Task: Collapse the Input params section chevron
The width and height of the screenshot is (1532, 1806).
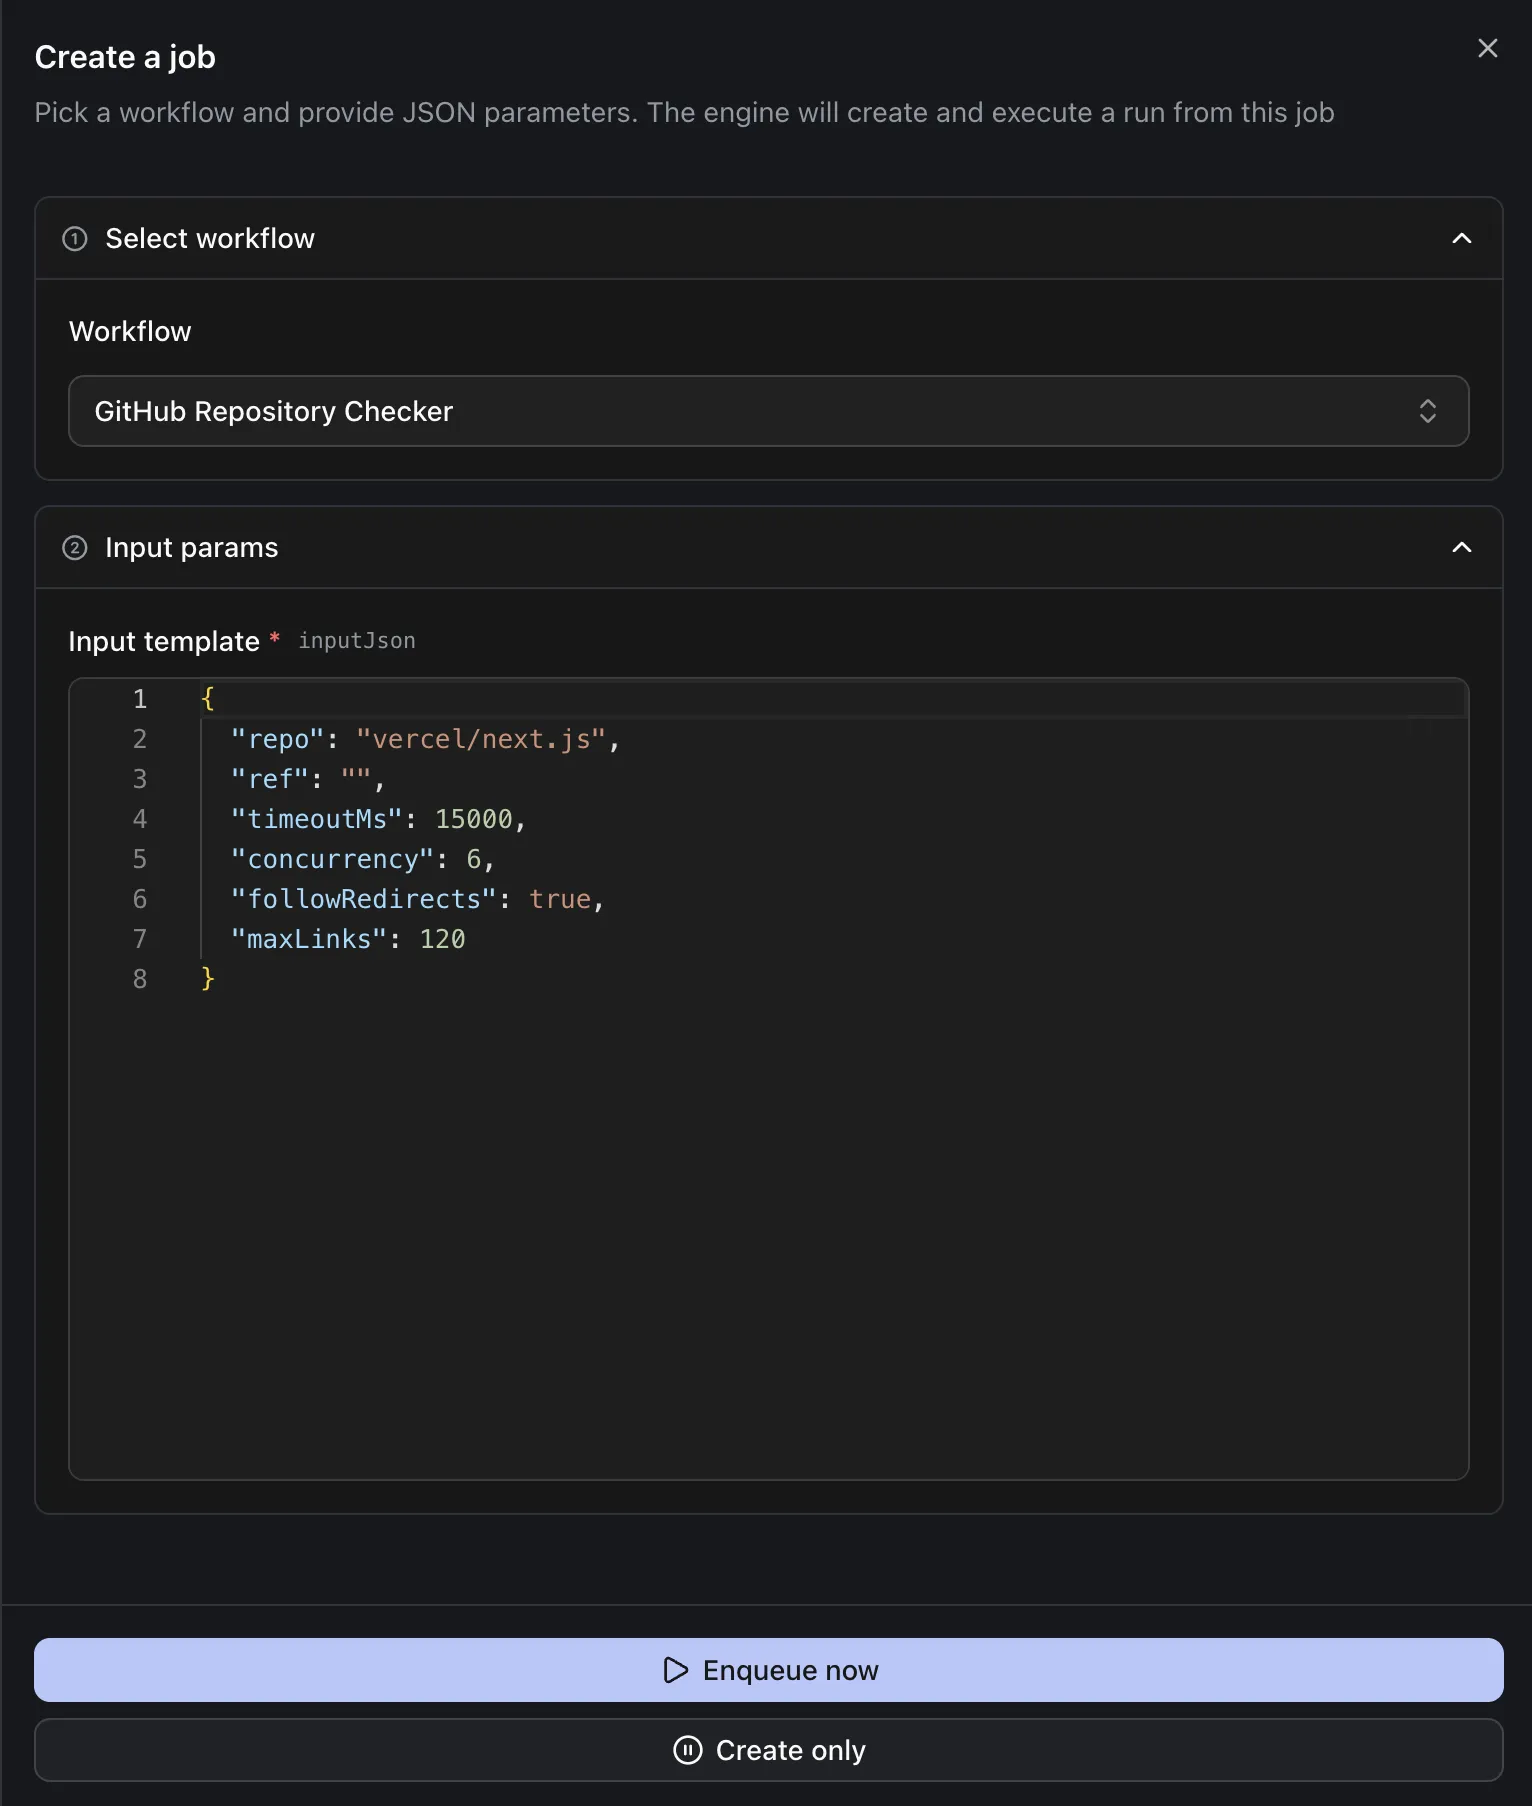Action: [x=1461, y=548]
